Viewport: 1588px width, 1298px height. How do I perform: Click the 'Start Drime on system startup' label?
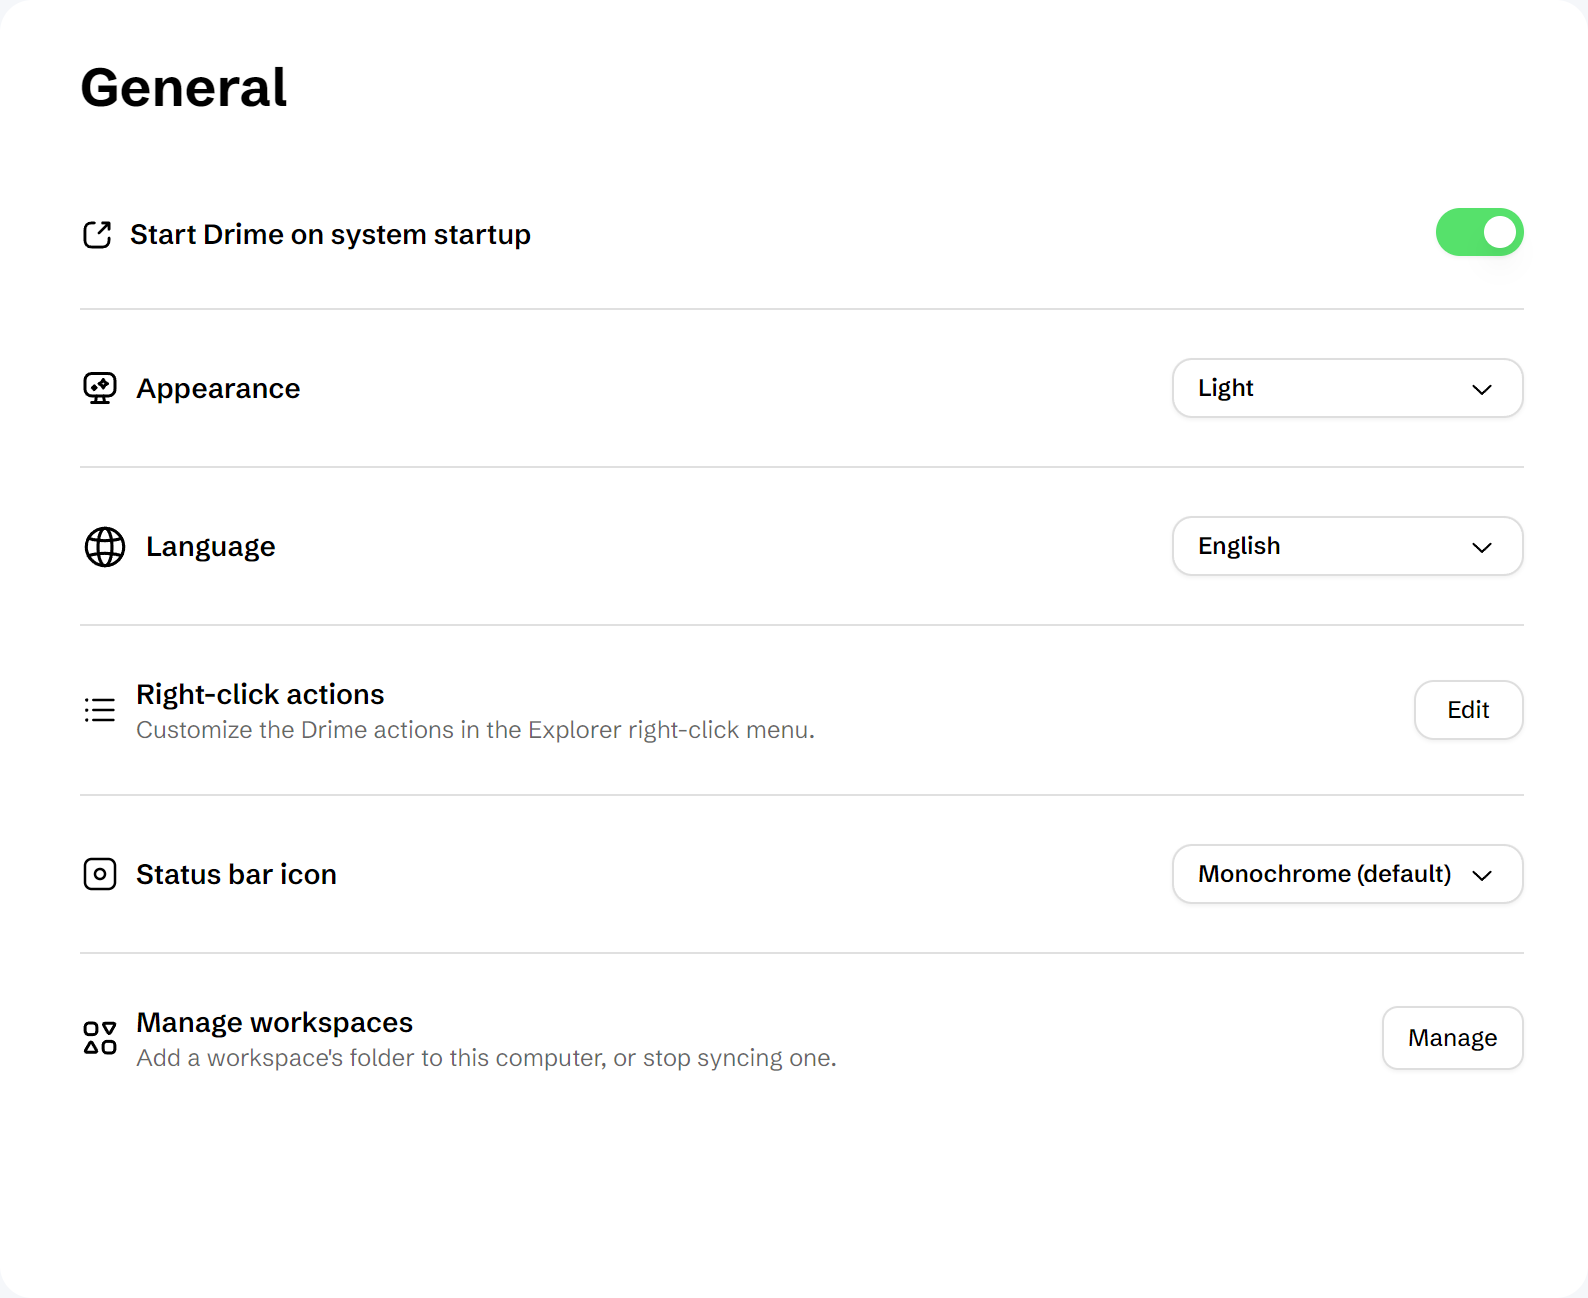(330, 235)
